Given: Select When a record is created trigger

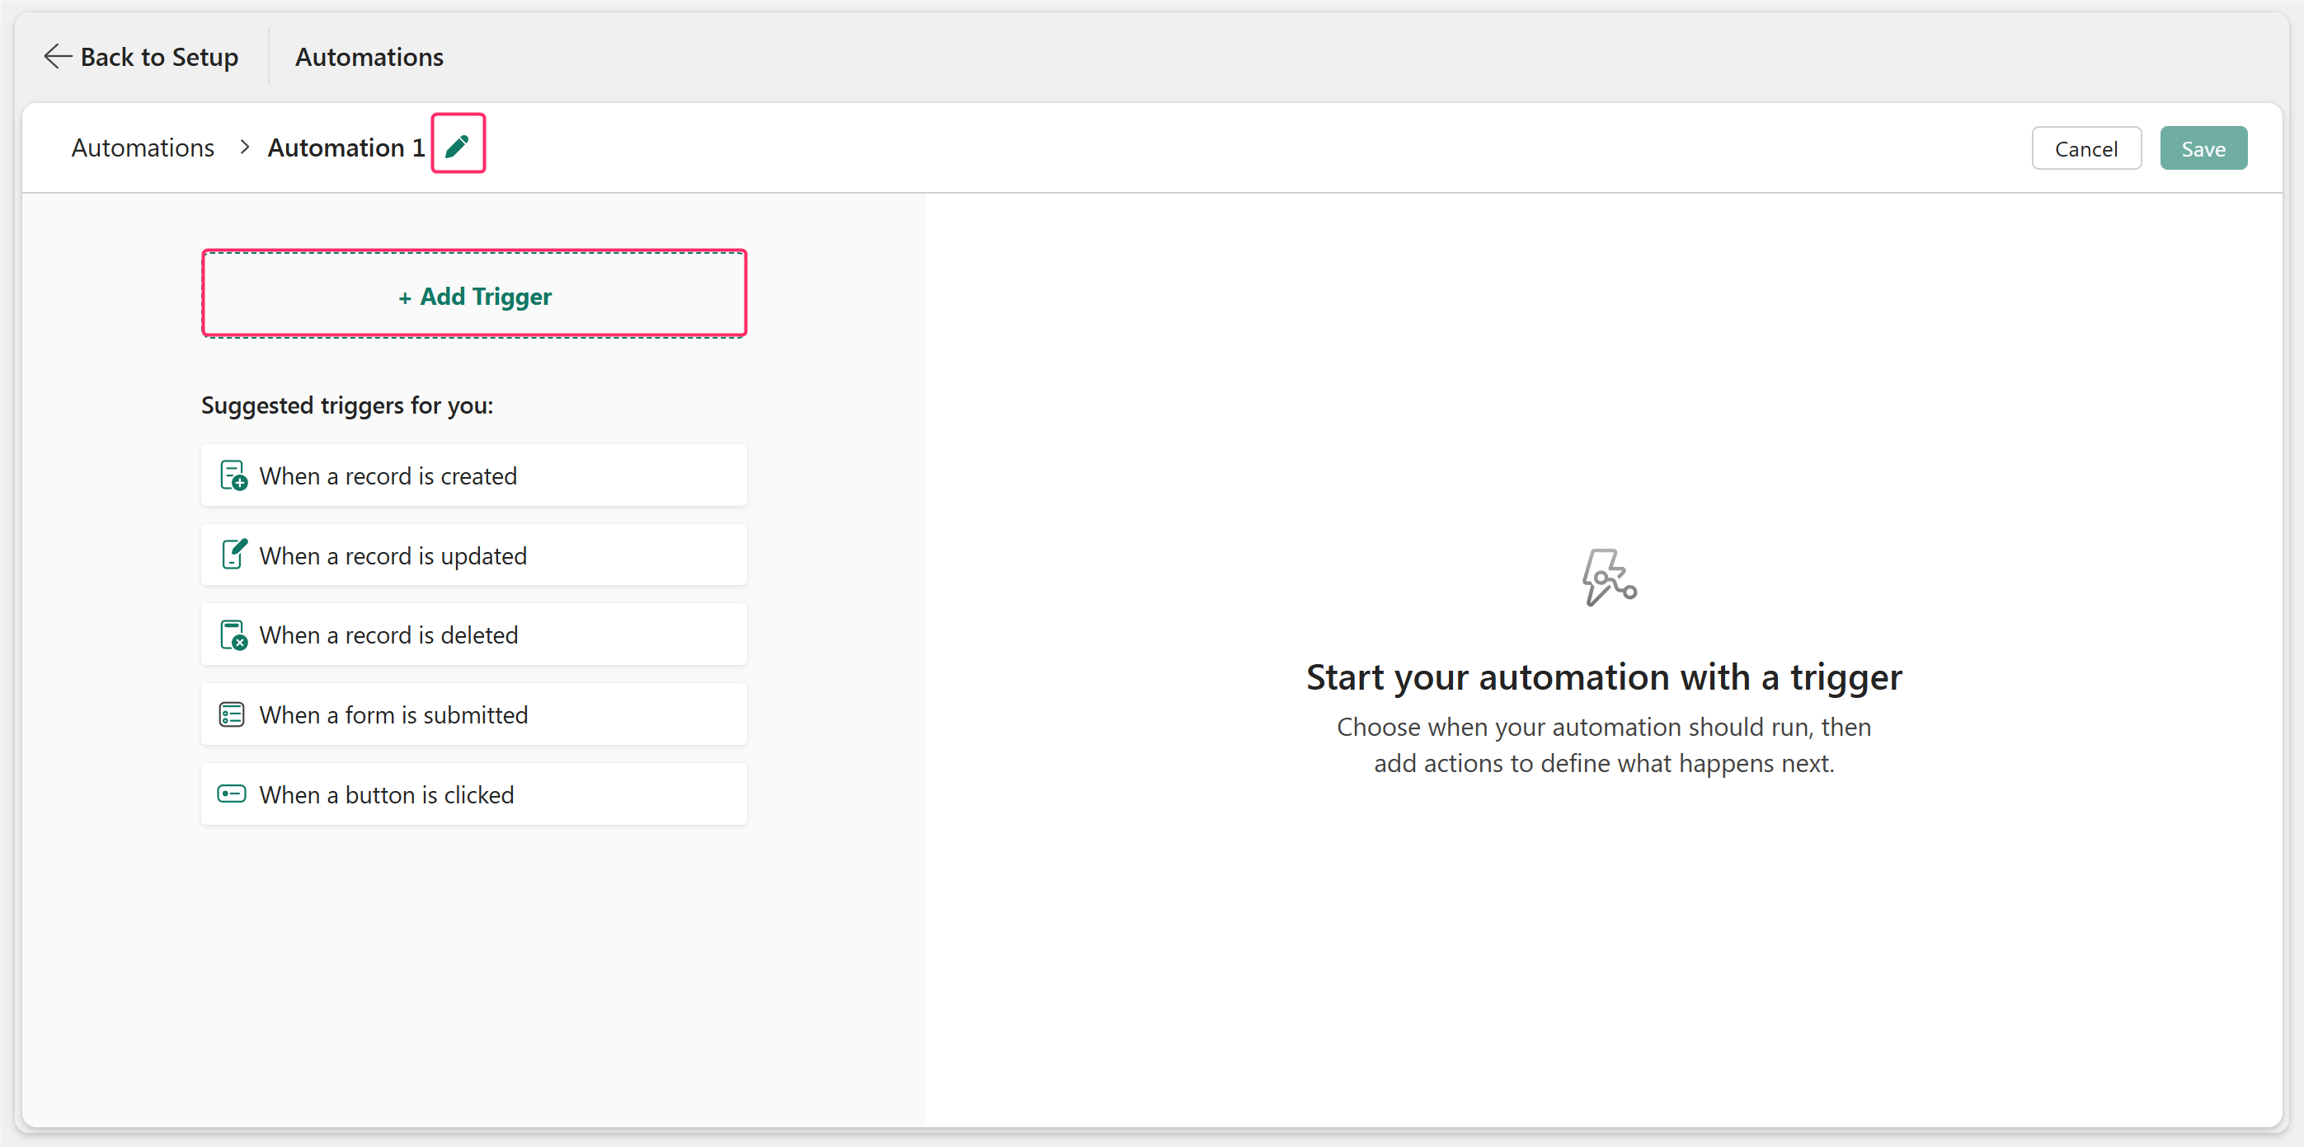Looking at the screenshot, I should click(x=474, y=475).
